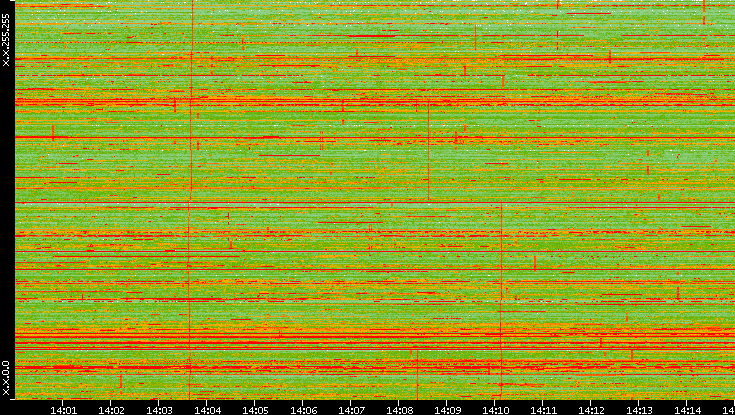Click the 14:06 time axis label
This screenshot has width=735, height=415.
pyautogui.click(x=304, y=410)
